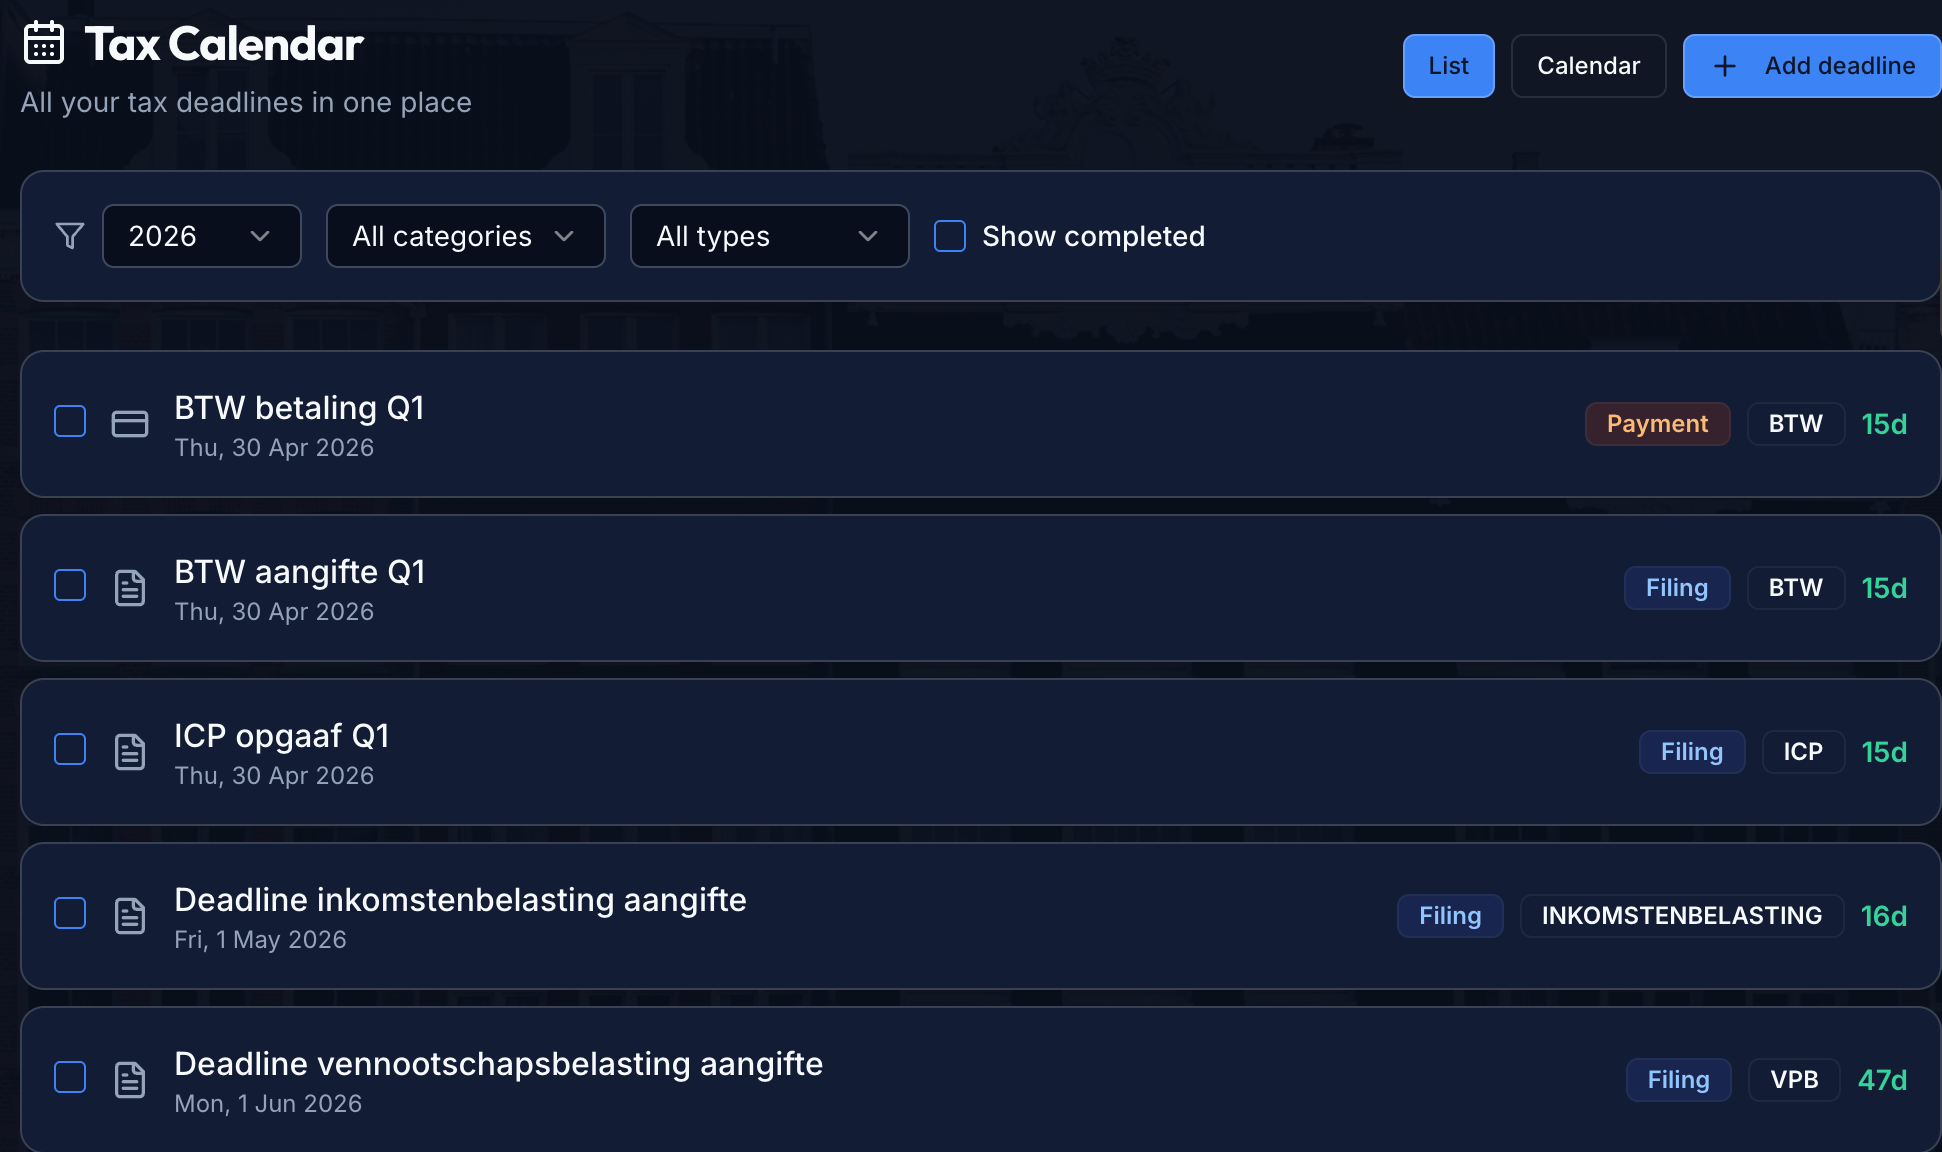Click the credit card icon for BTW betaling Q1

130,424
